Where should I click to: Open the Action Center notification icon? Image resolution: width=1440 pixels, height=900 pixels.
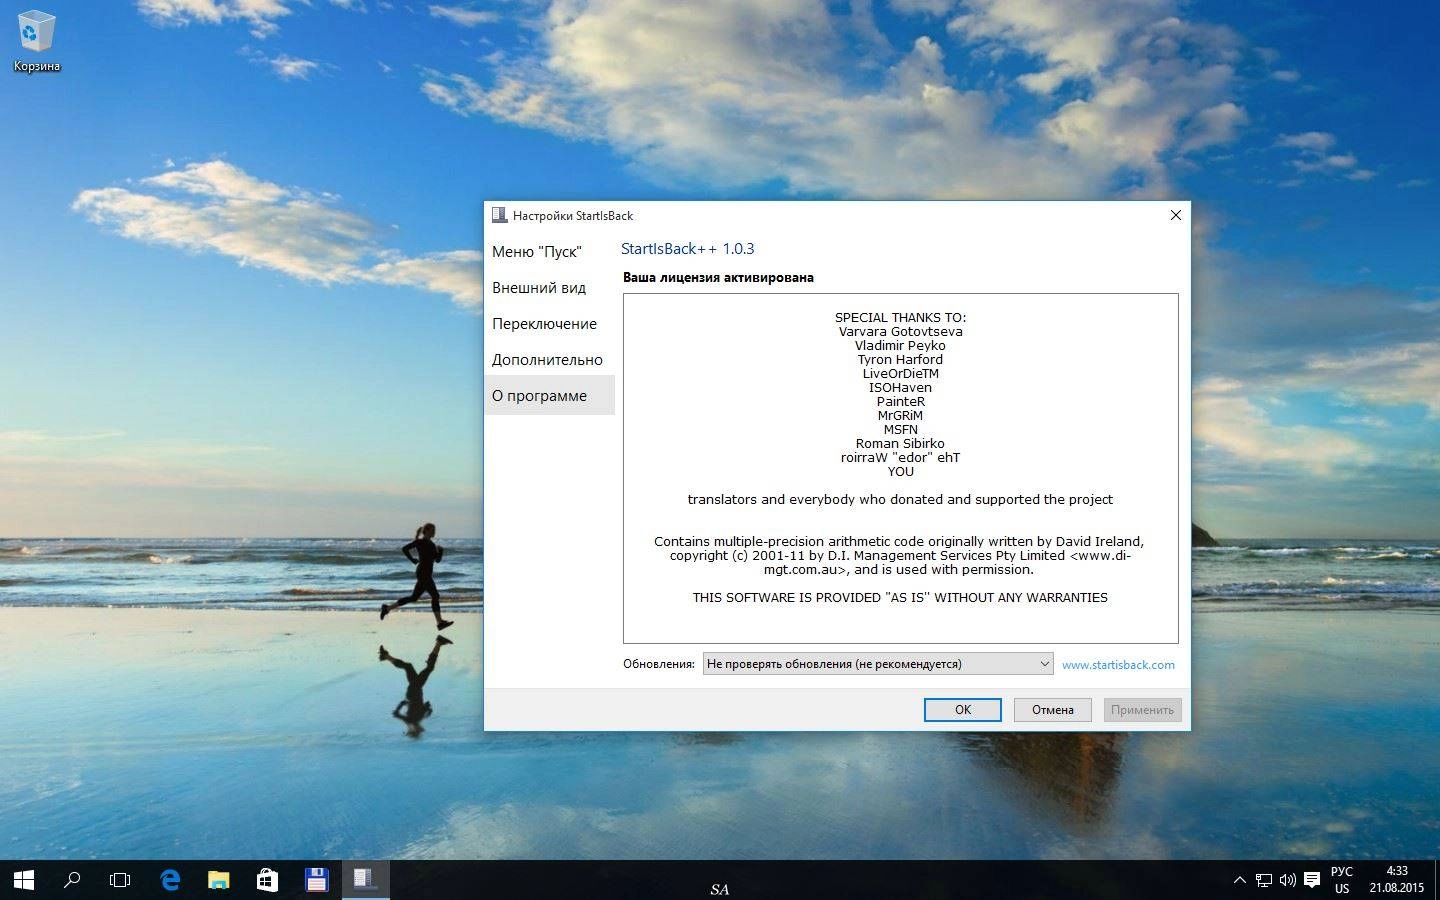click(1312, 880)
